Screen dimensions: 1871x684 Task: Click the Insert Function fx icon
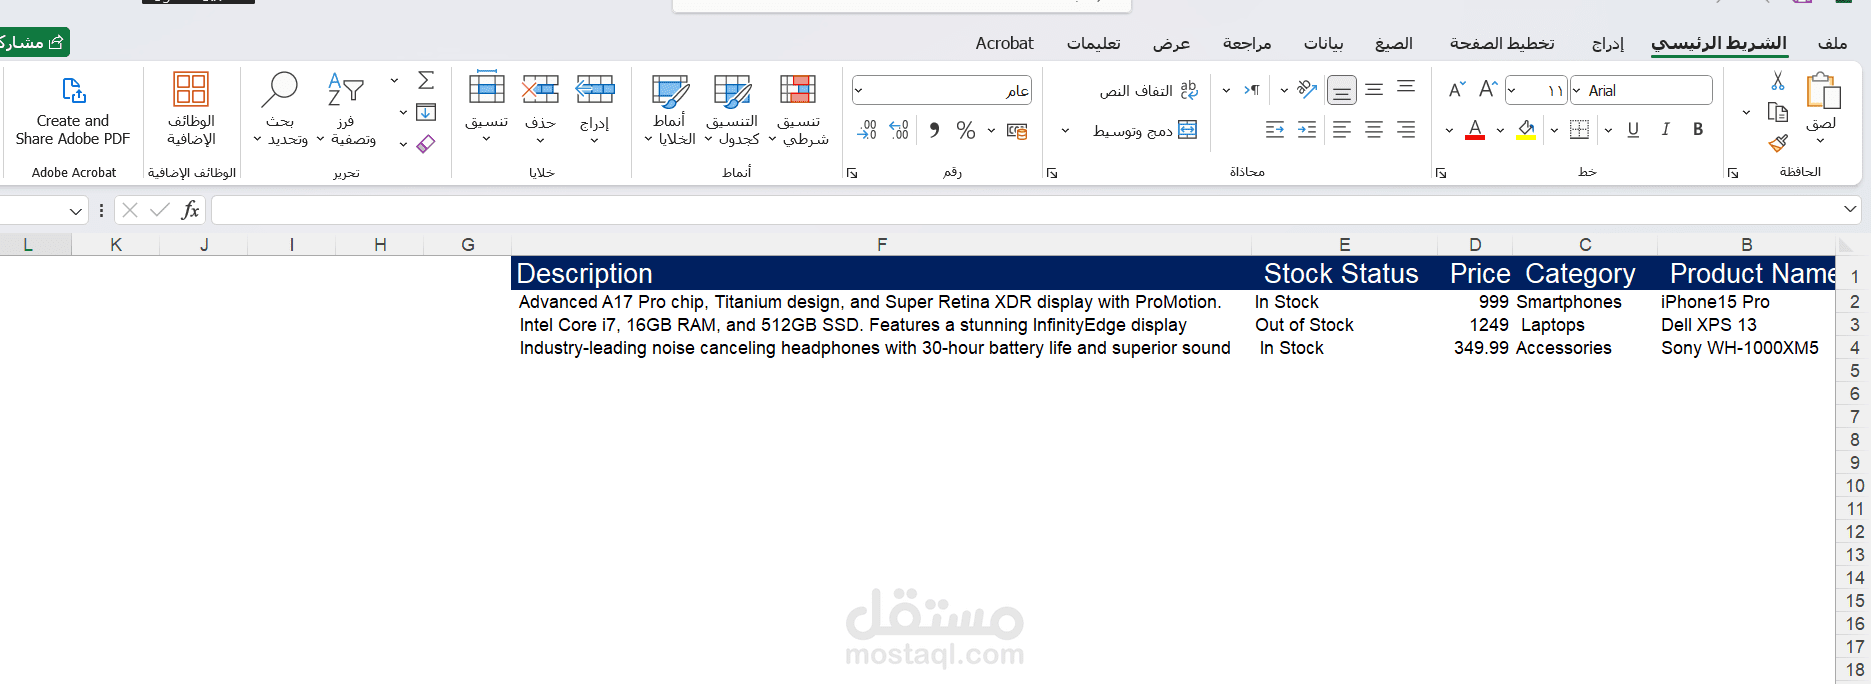tap(190, 210)
